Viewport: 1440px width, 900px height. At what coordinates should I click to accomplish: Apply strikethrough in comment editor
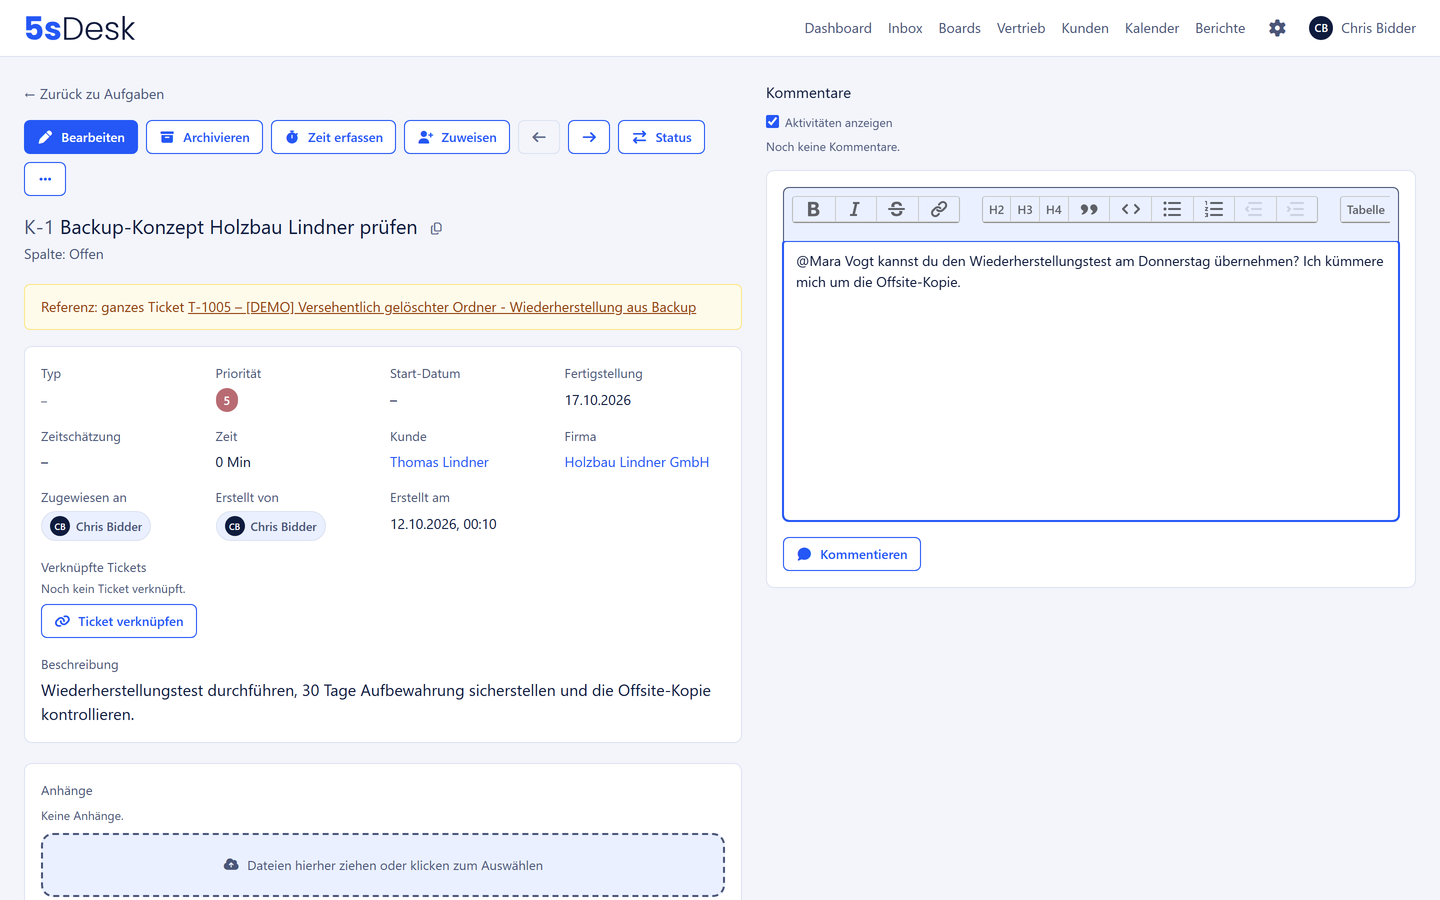tap(897, 209)
